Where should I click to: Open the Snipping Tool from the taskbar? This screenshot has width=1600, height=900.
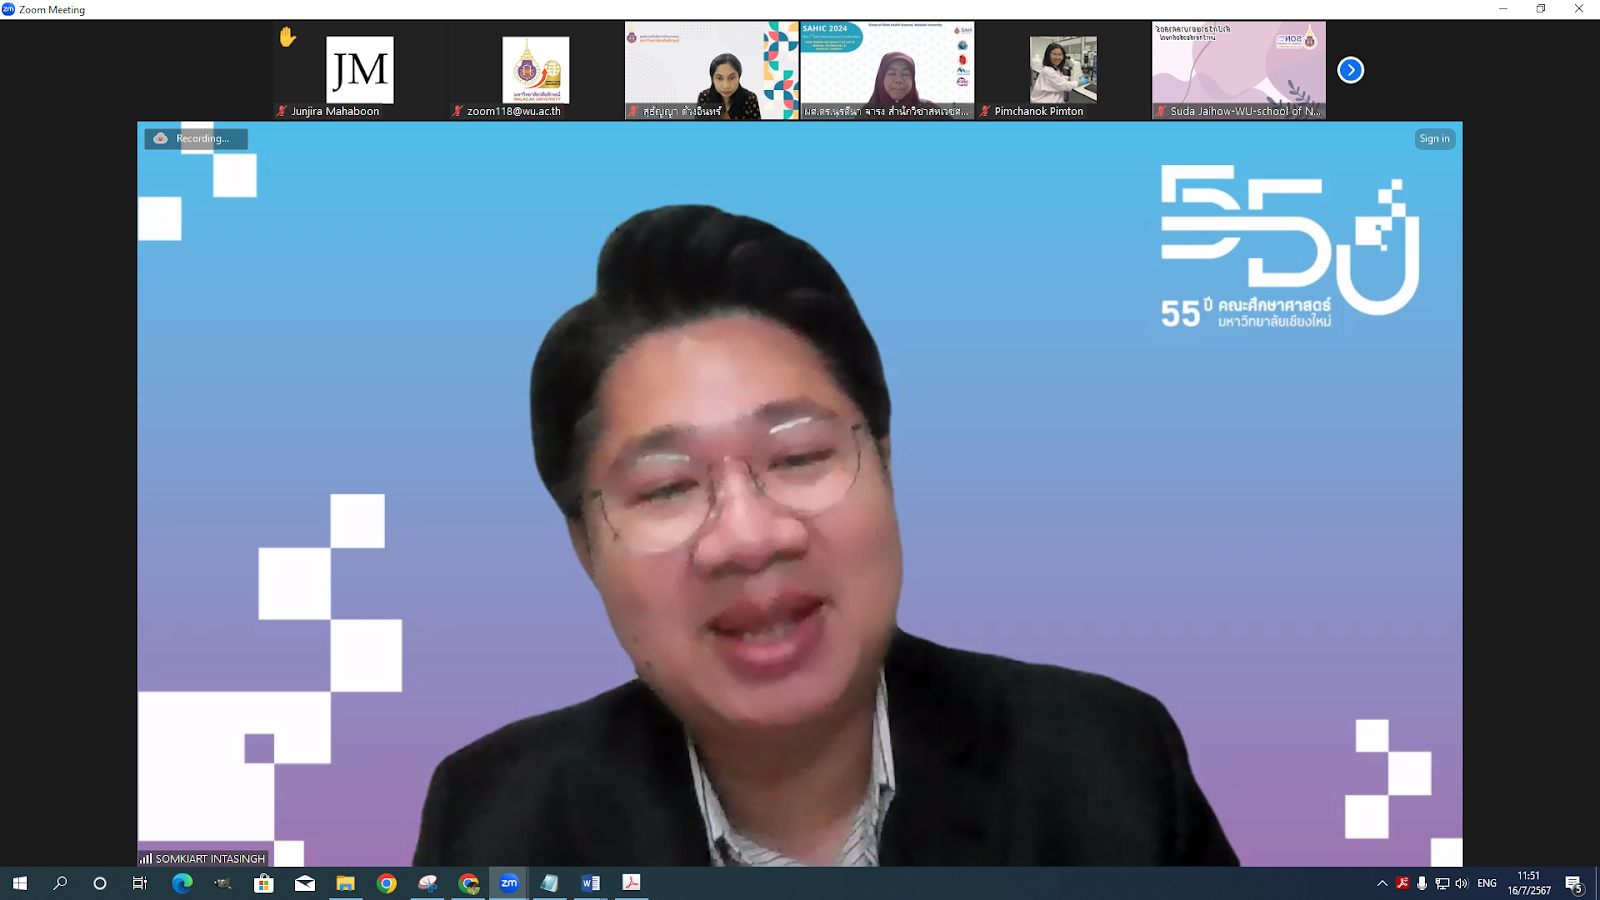pos(428,883)
